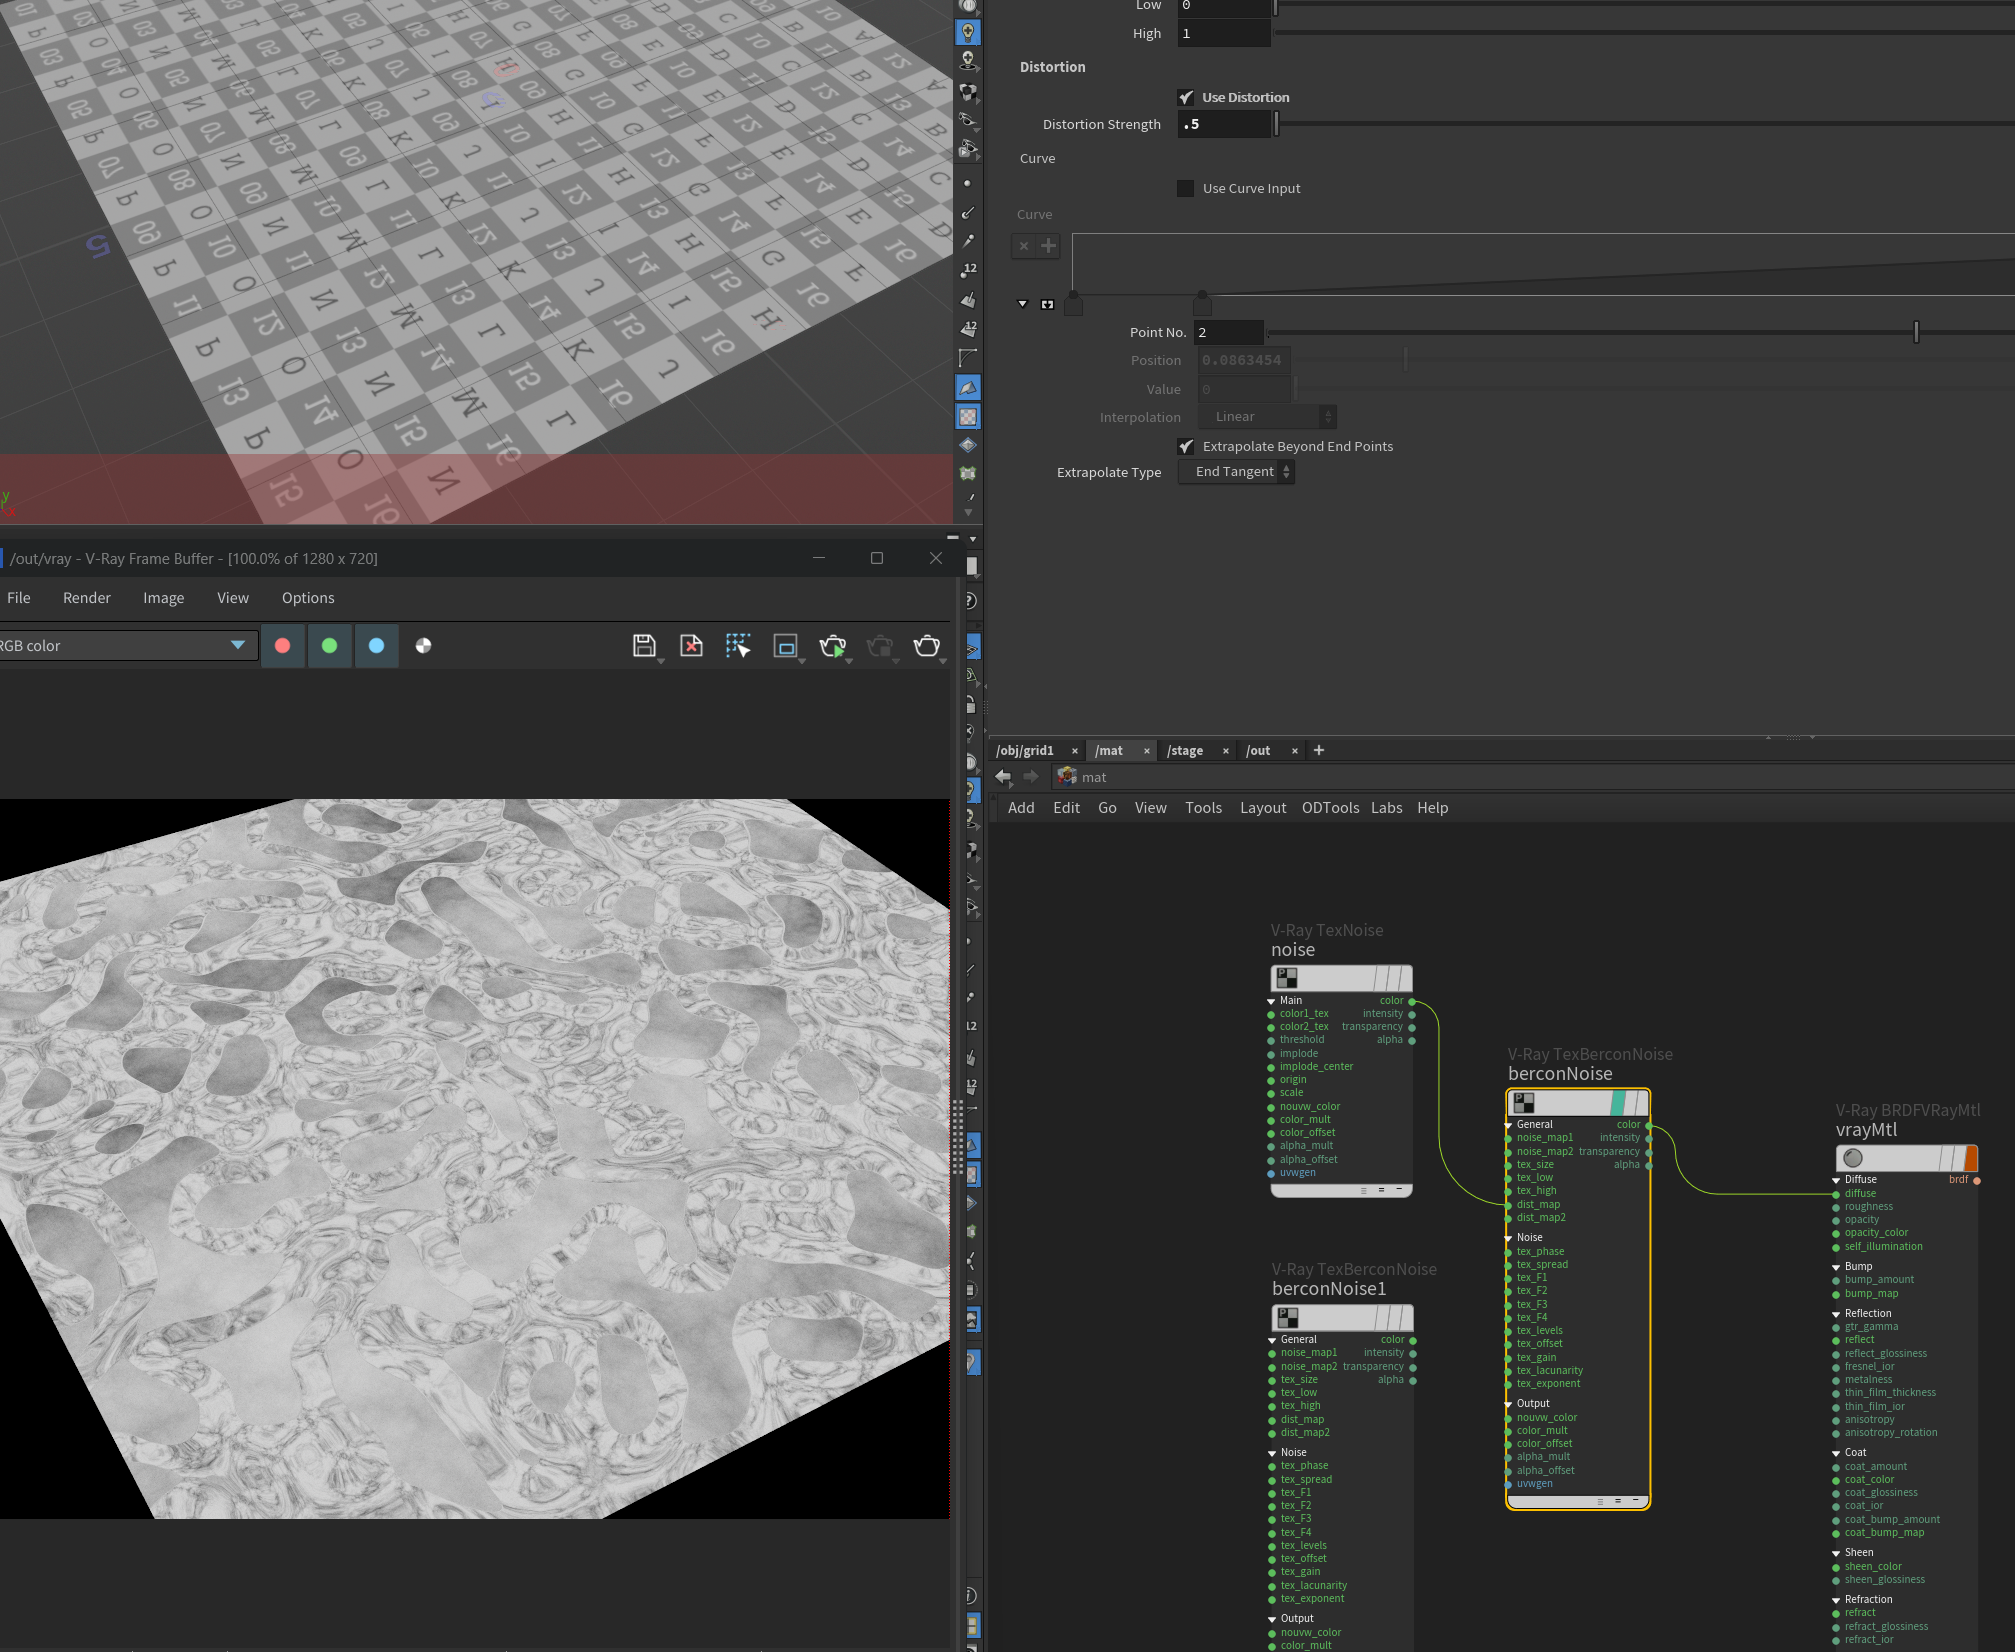This screenshot has height=1652, width=2015.
Task: Click the checkered cube materials display icon
Action: pyautogui.click(x=967, y=92)
